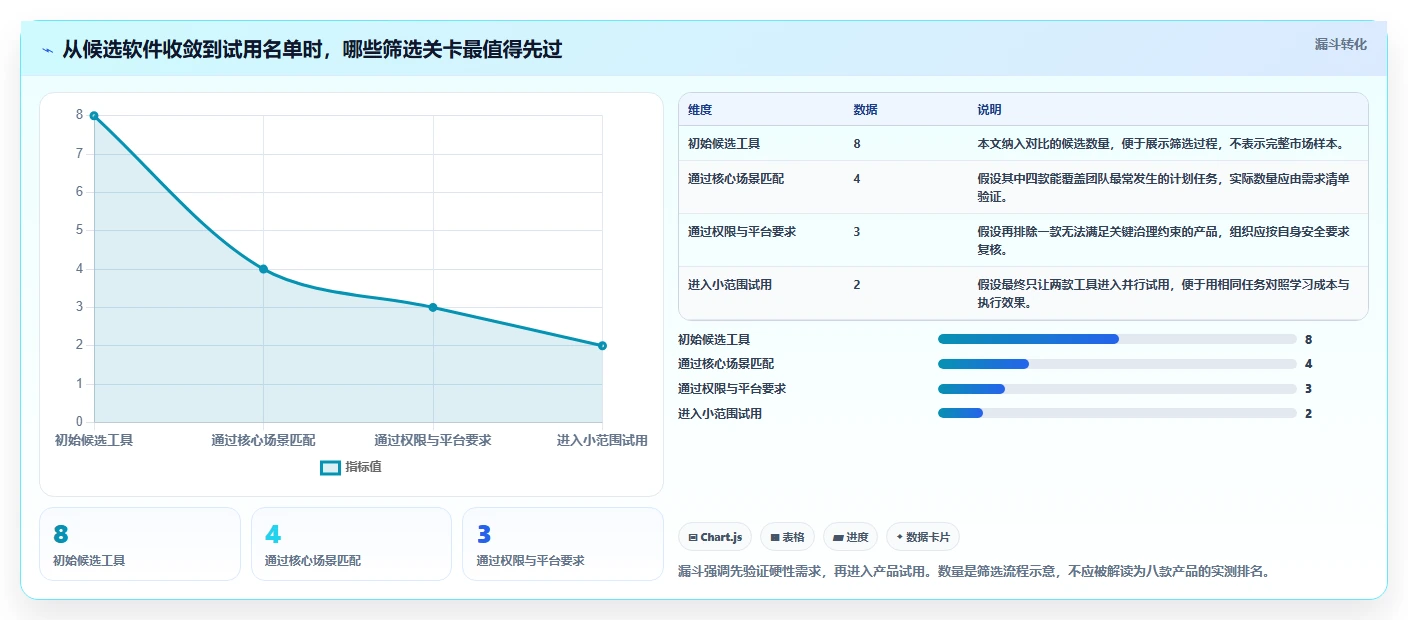The width and height of the screenshot is (1408, 620).
Task: Select the 表格 chip
Action: tap(788, 537)
